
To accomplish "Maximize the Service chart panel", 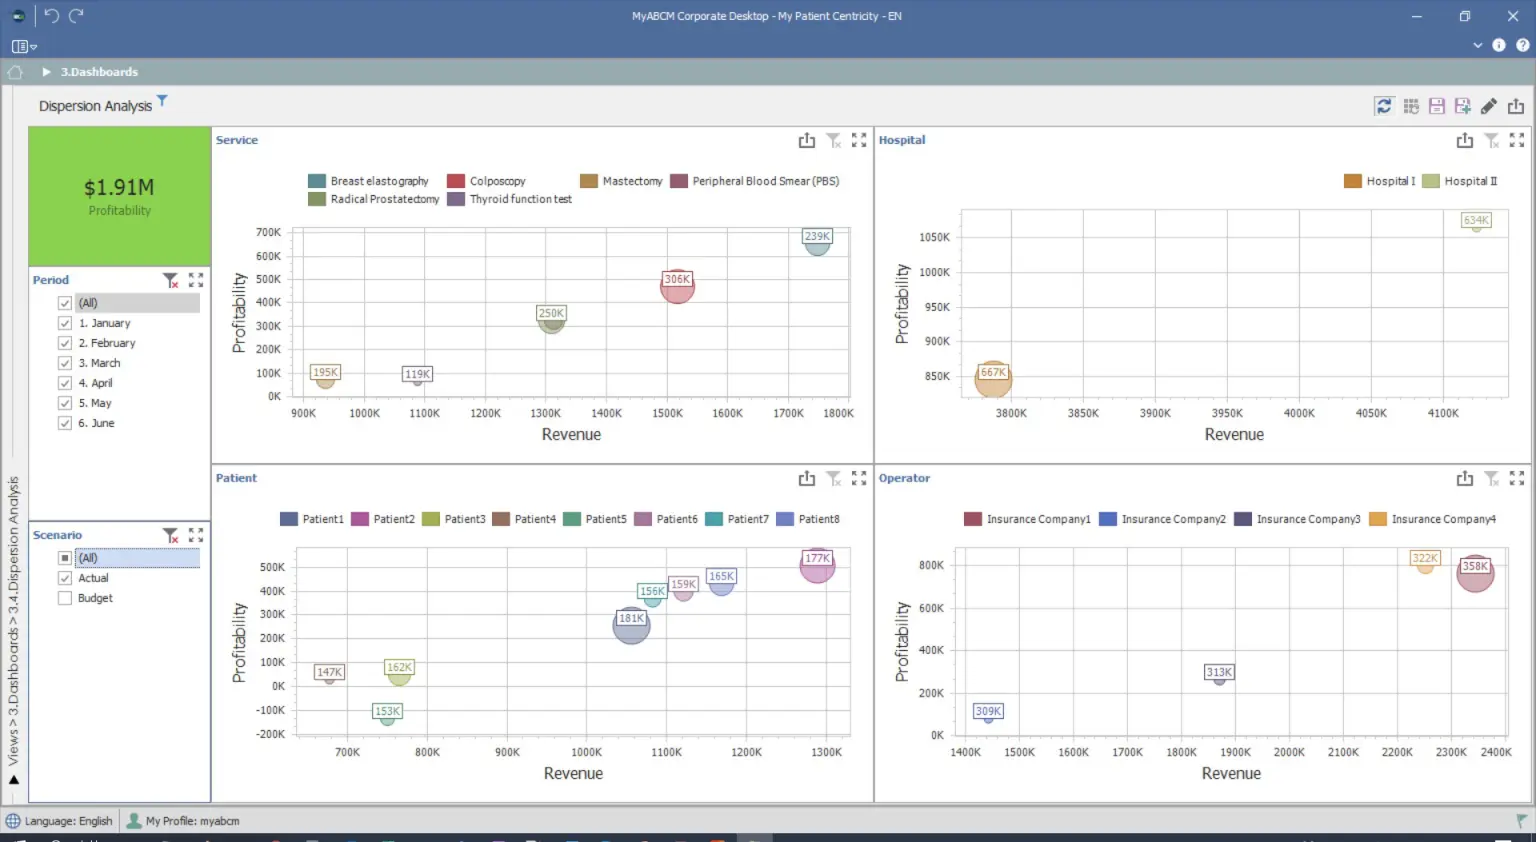I will click(x=859, y=141).
